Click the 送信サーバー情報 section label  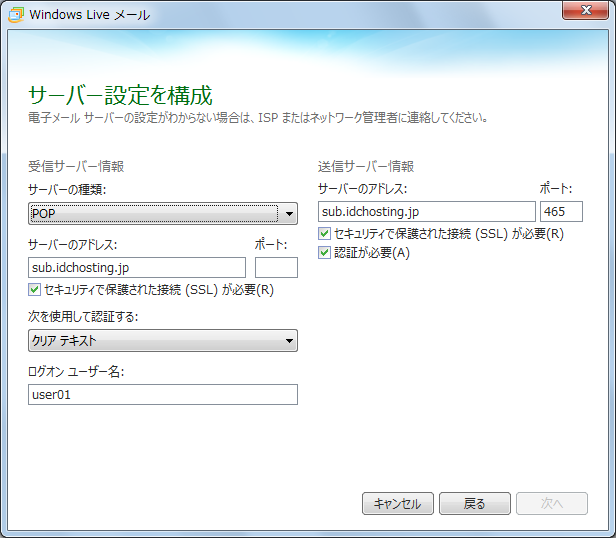pyautogui.click(x=366, y=167)
